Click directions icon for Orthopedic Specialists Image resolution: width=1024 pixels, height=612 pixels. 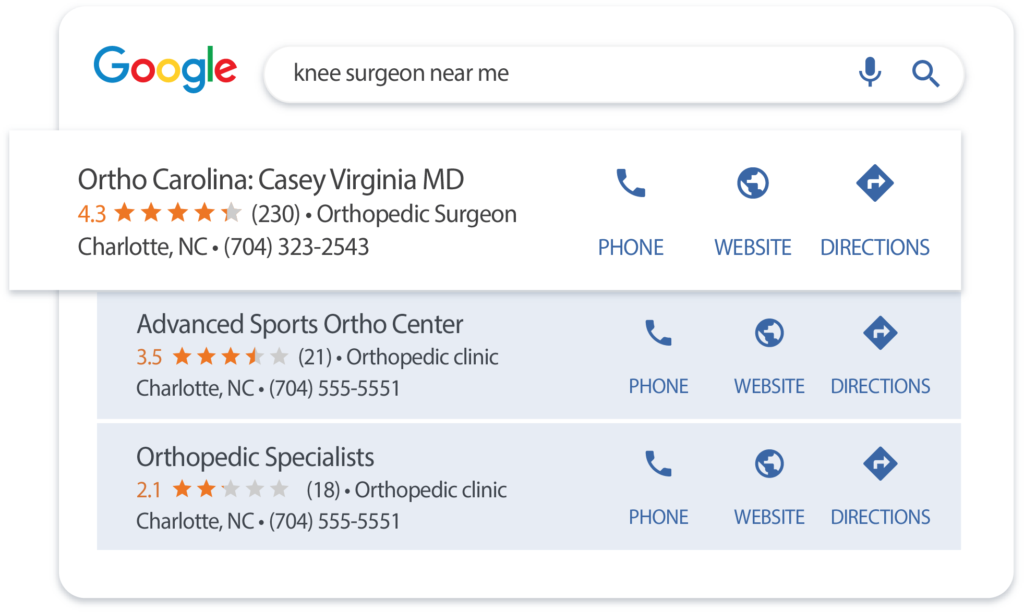coord(880,464)
